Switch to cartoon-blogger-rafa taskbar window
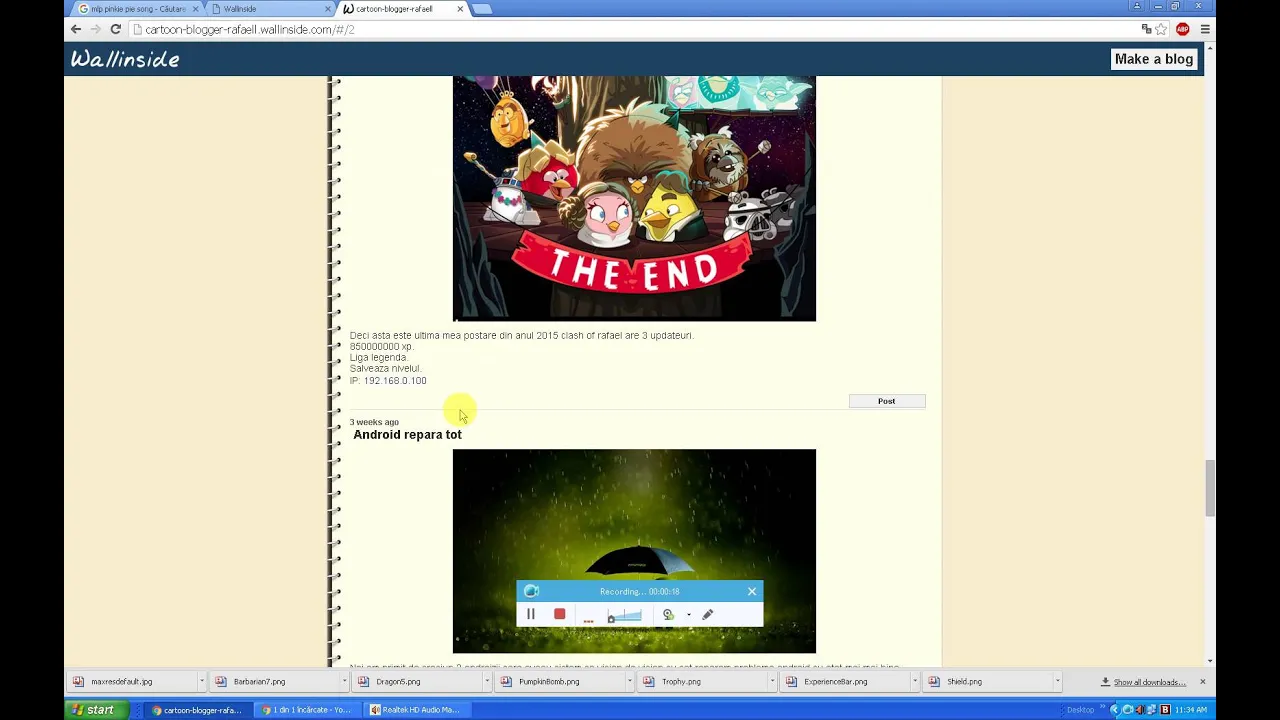This screenshot has width=1280, height=720. tap(197, 710)
